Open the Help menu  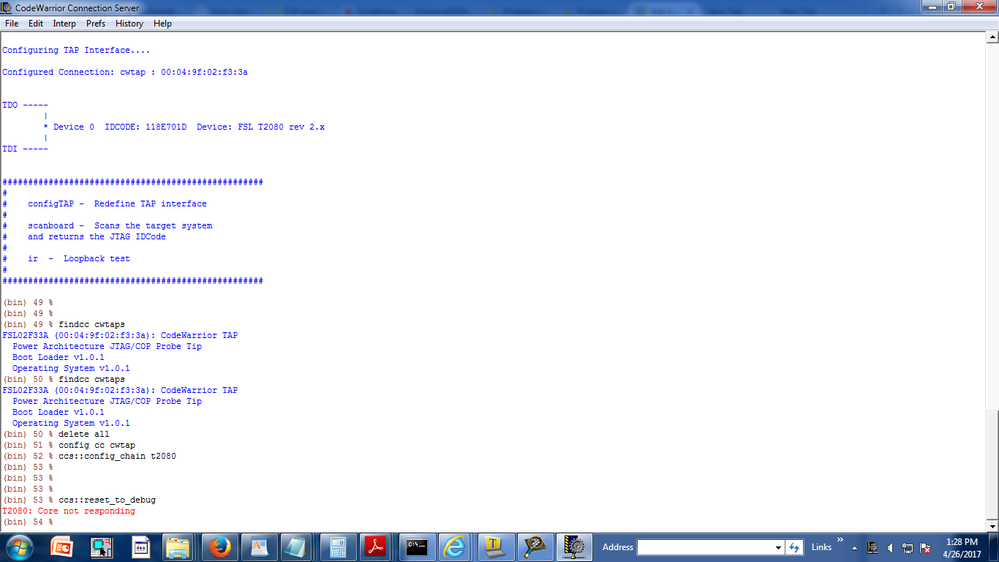coord(162,24)
